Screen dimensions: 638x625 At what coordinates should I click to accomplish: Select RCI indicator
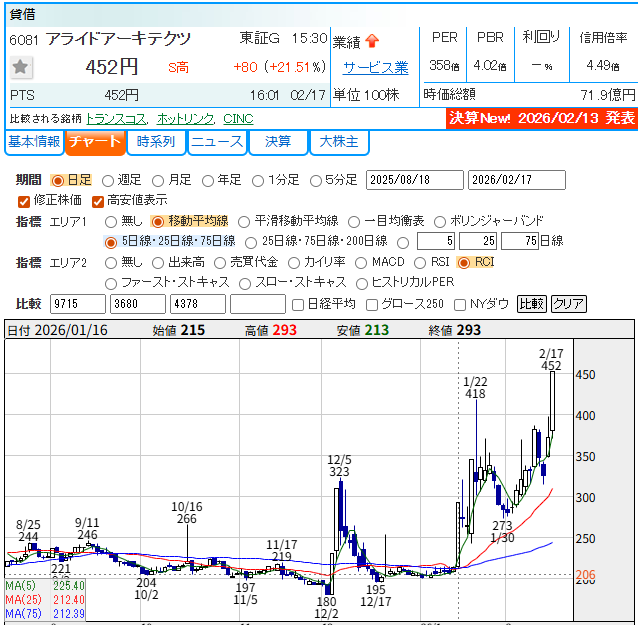(x=463, y=263)
